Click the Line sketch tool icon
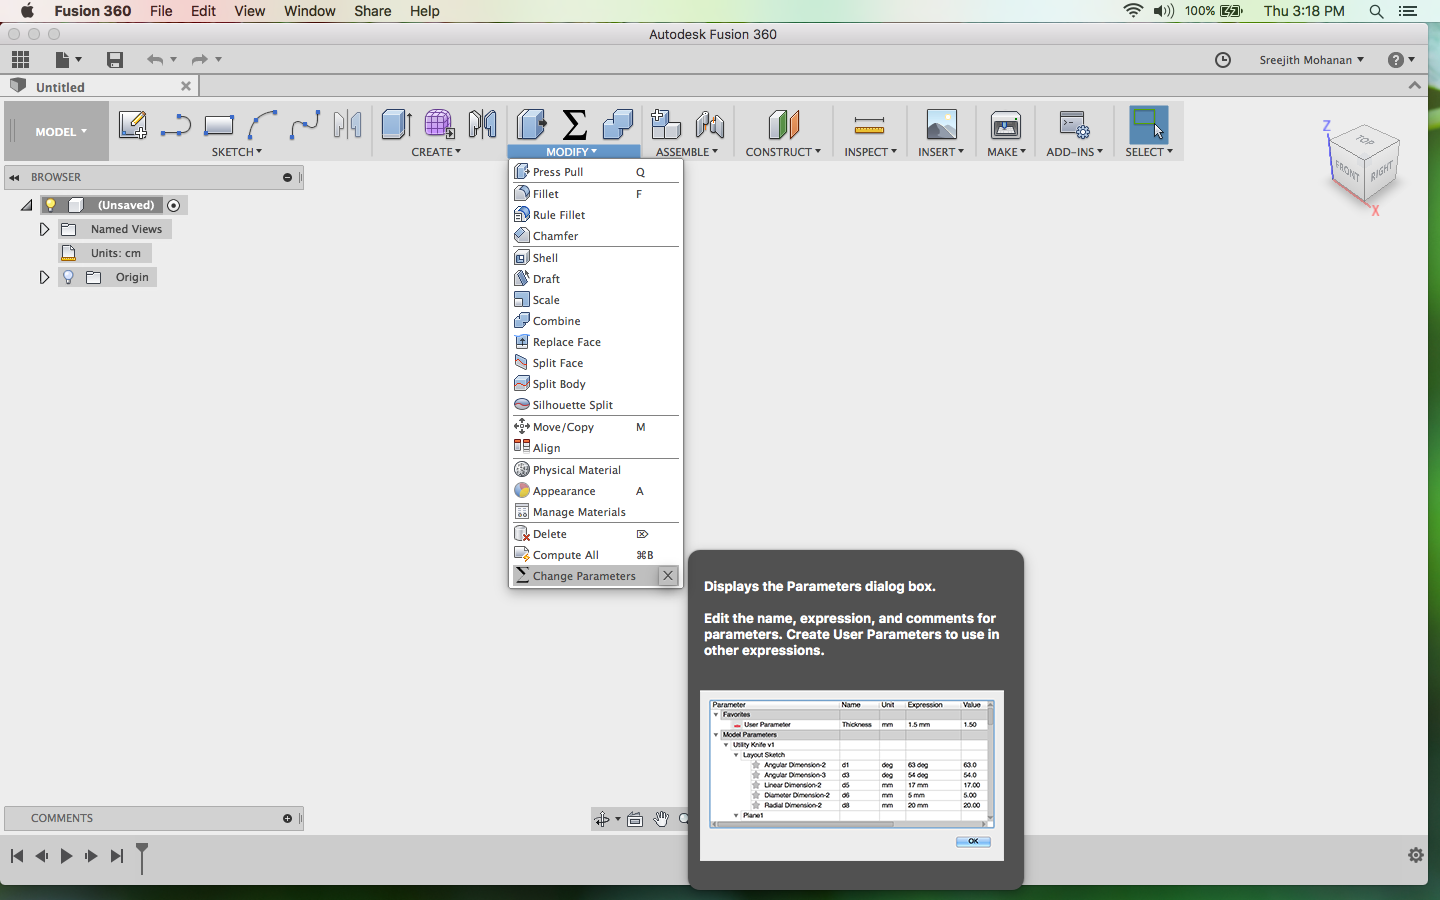The height and width of the screenshot is (900, 1440). tap(175, 125)
